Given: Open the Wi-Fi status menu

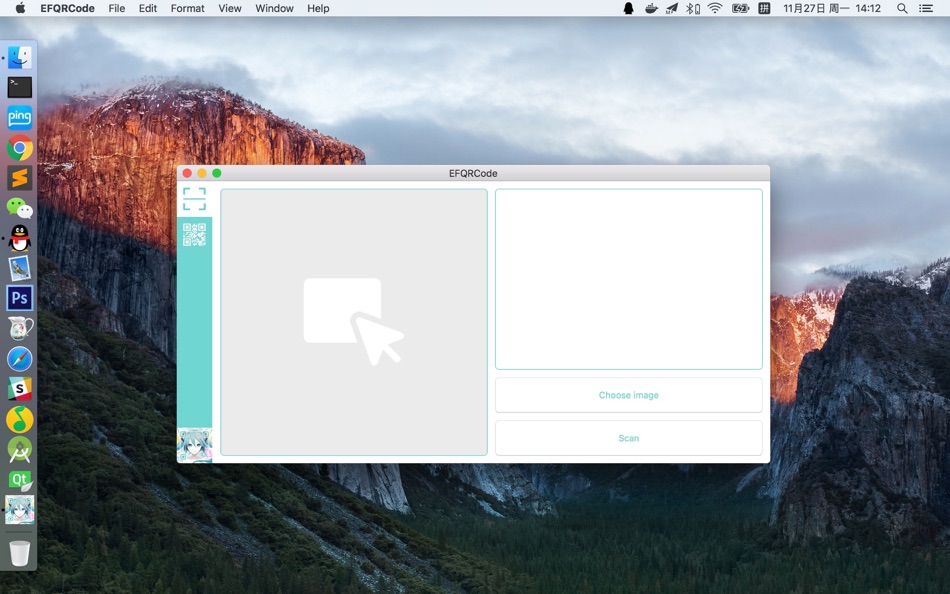Looking at the screenshot, I should pos(715,8).
